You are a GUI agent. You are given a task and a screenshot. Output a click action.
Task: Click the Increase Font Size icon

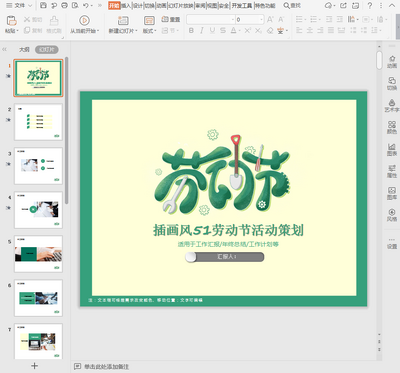[x=270, y=20]
